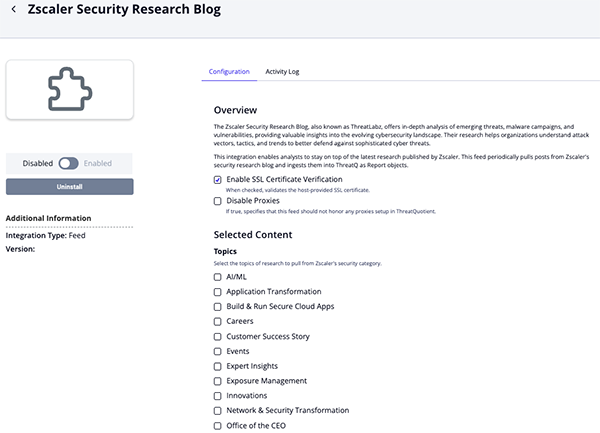
Task: Enable the Expert Insights topic
Action: click(x=218, y=366)
